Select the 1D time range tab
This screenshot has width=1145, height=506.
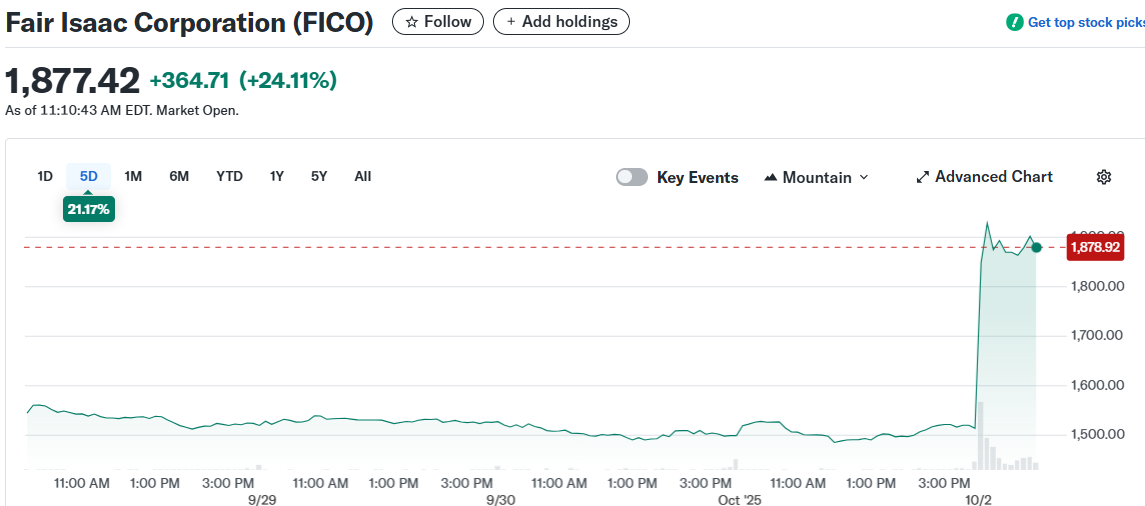(45, 176)
